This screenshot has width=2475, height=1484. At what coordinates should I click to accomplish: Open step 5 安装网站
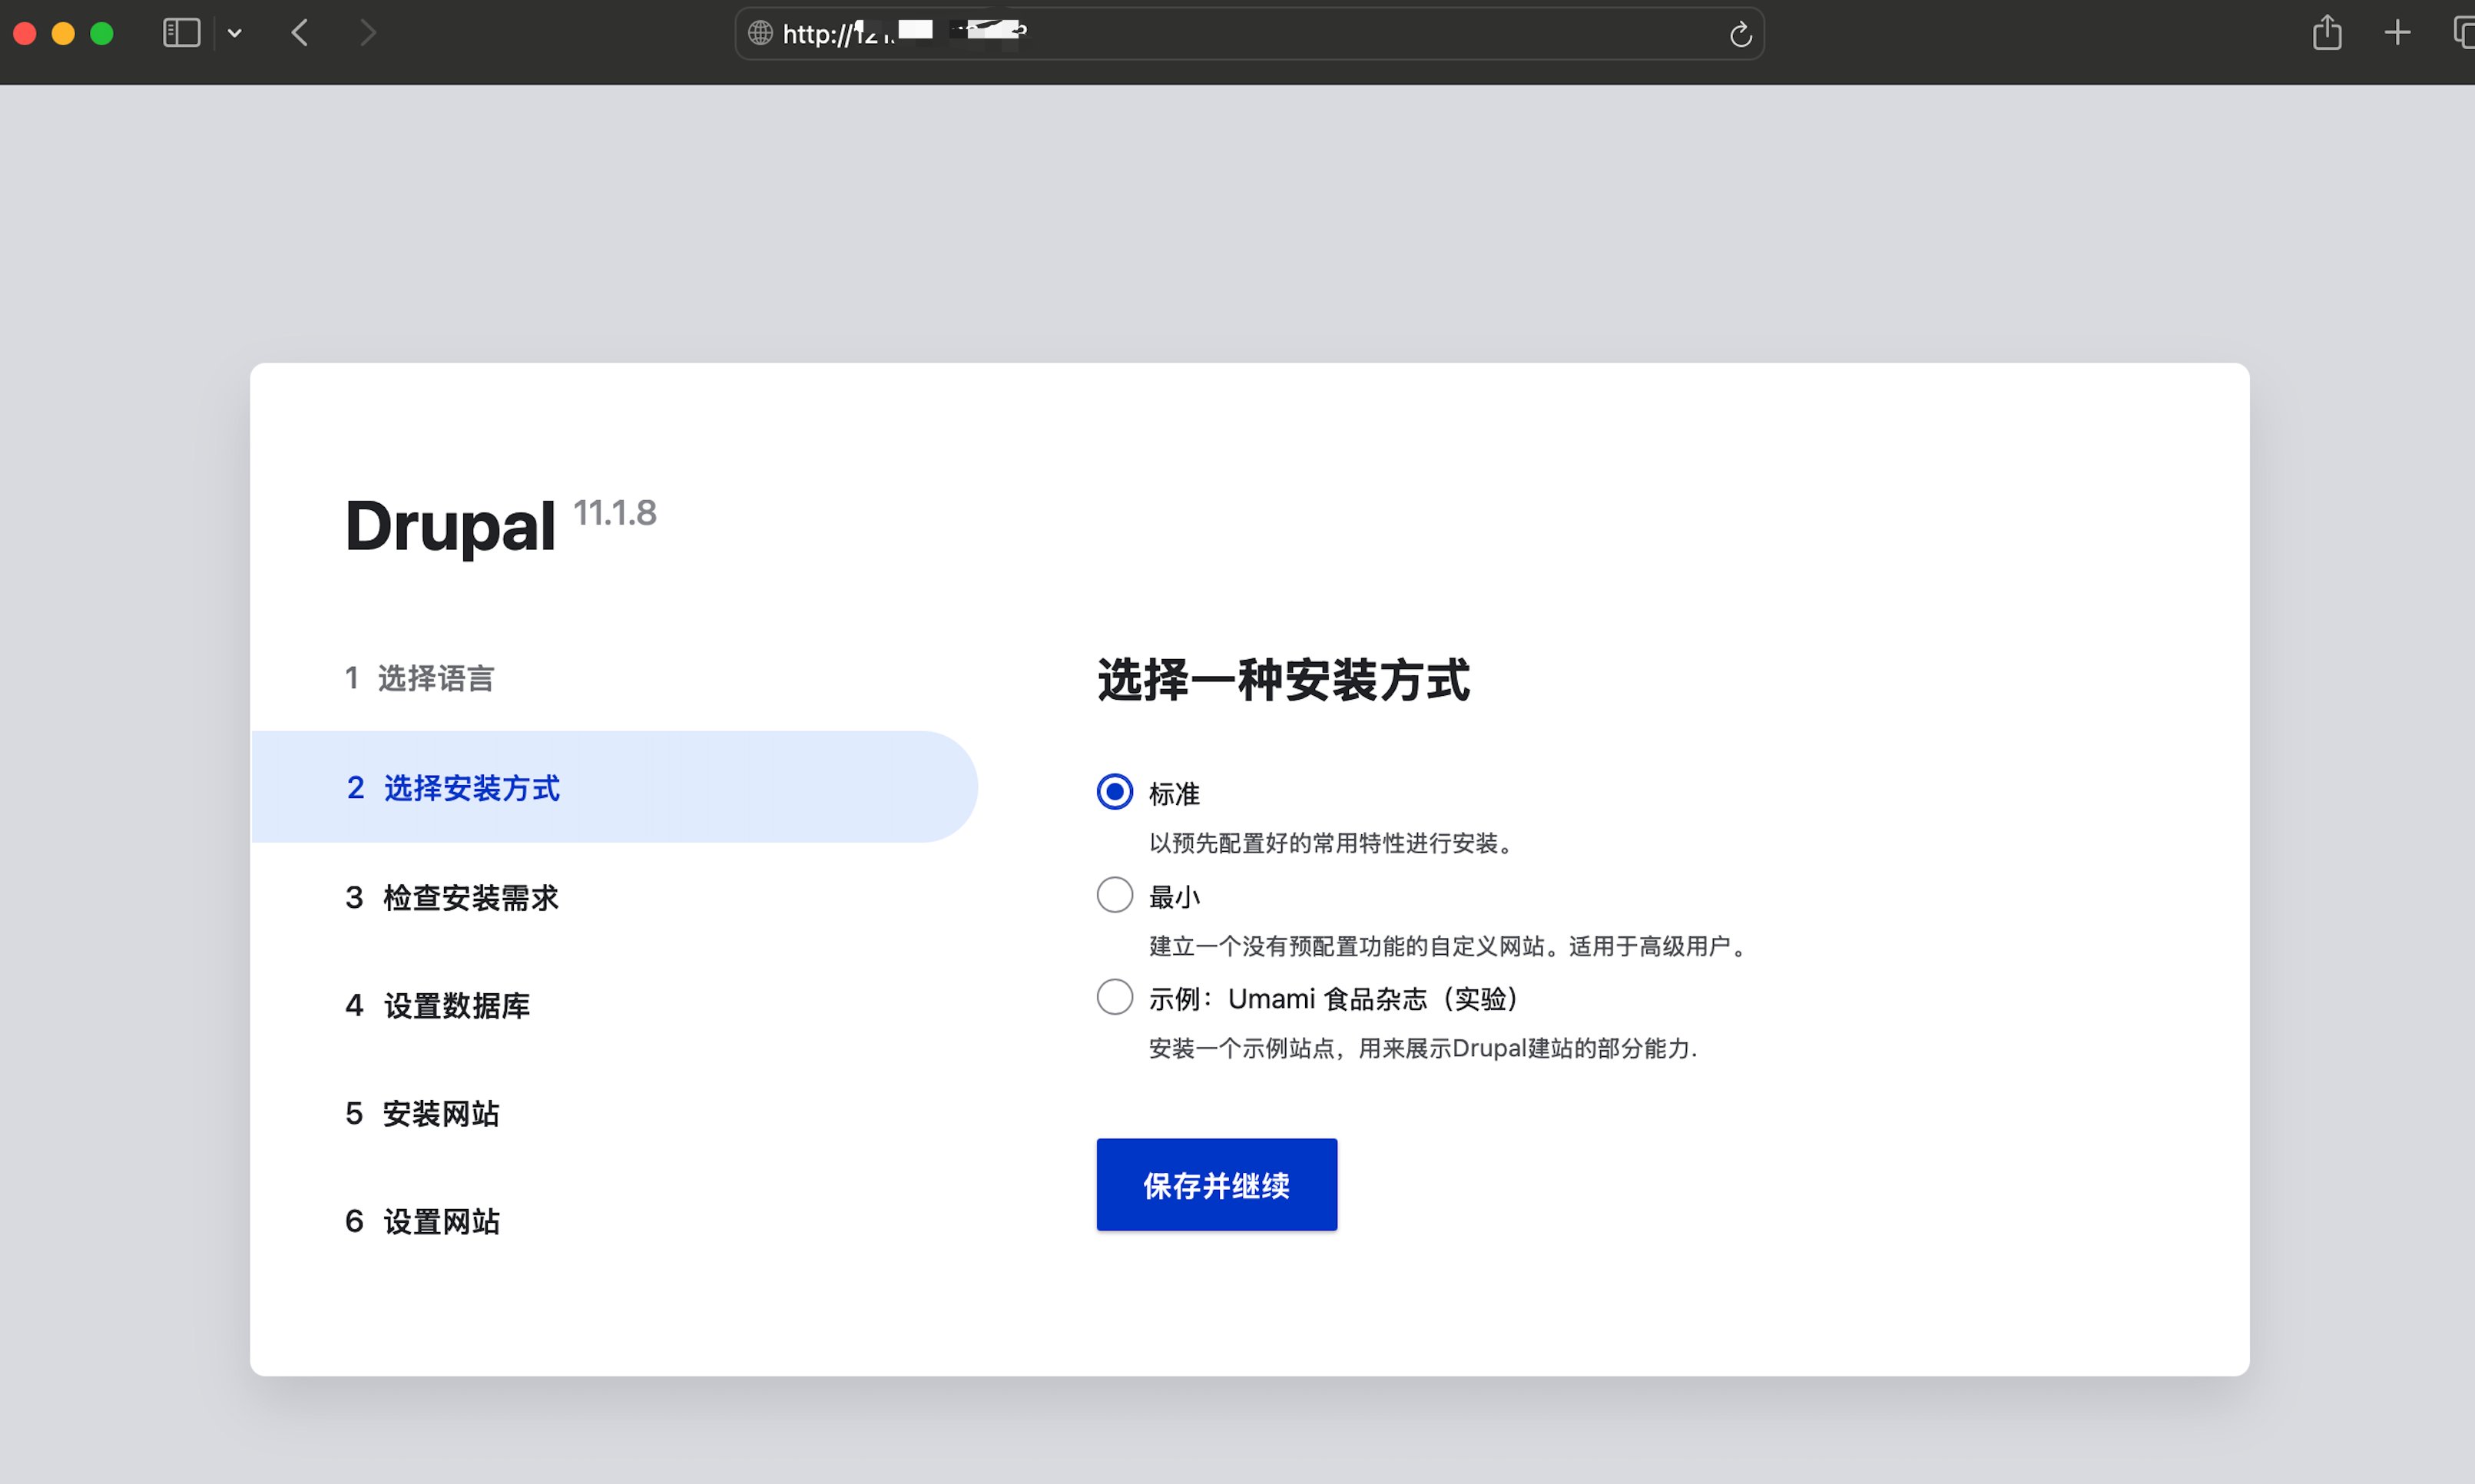422,1114
